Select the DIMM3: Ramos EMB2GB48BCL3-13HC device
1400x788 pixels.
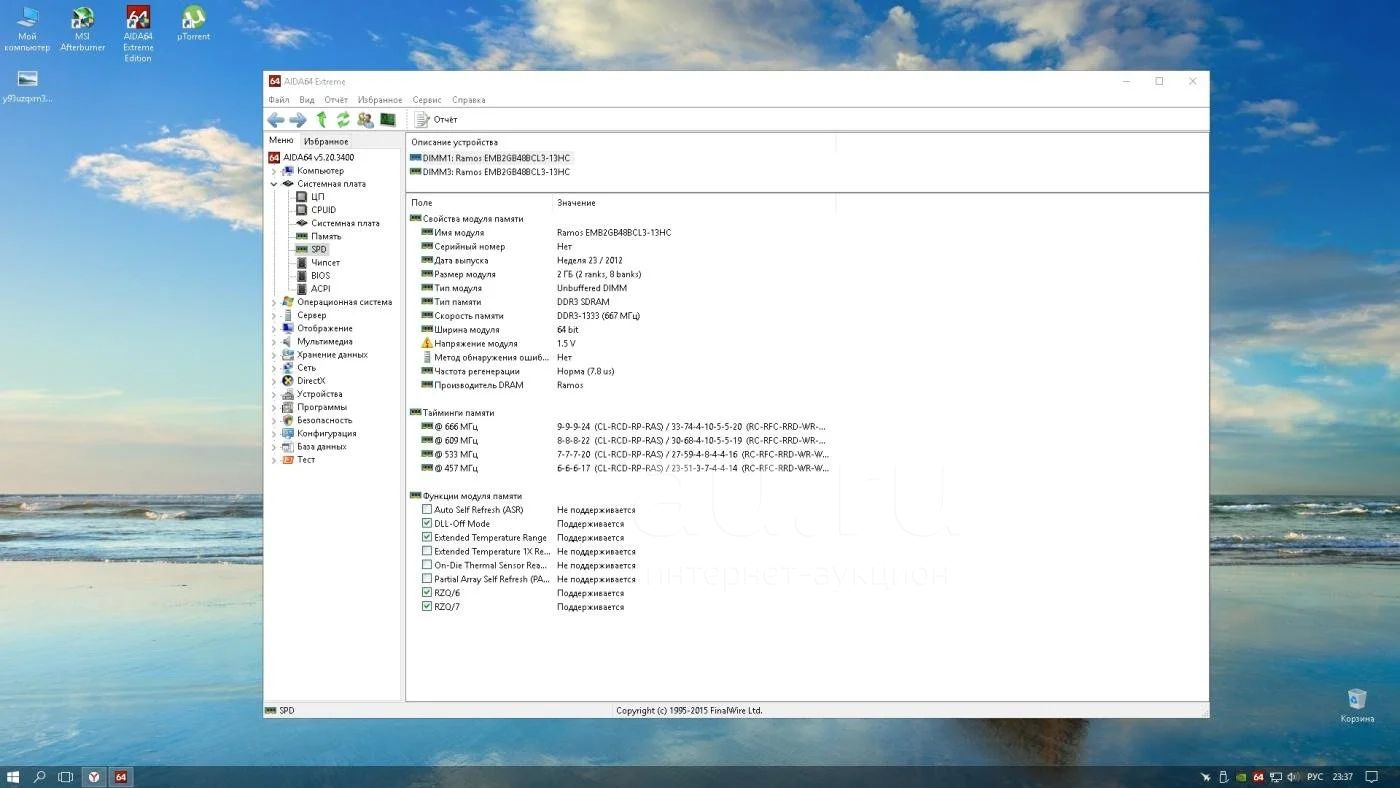pos(490,172)
